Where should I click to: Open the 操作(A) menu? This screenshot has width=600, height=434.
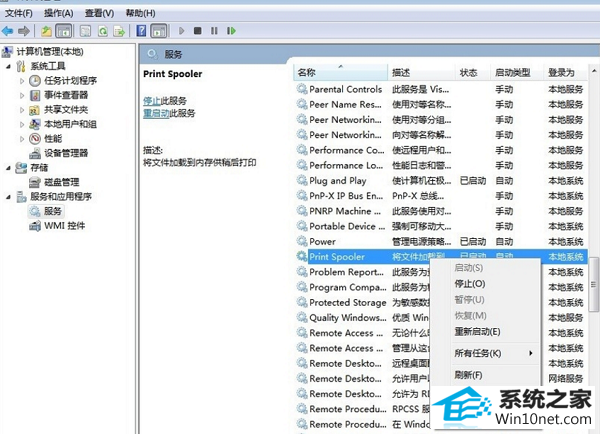58,13
